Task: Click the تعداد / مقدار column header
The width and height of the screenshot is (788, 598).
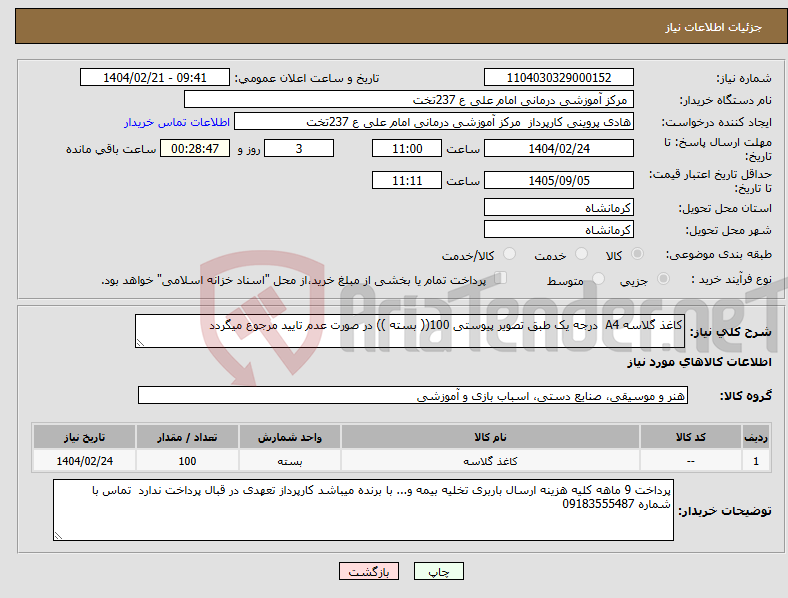Action: [x=187, y=437]
